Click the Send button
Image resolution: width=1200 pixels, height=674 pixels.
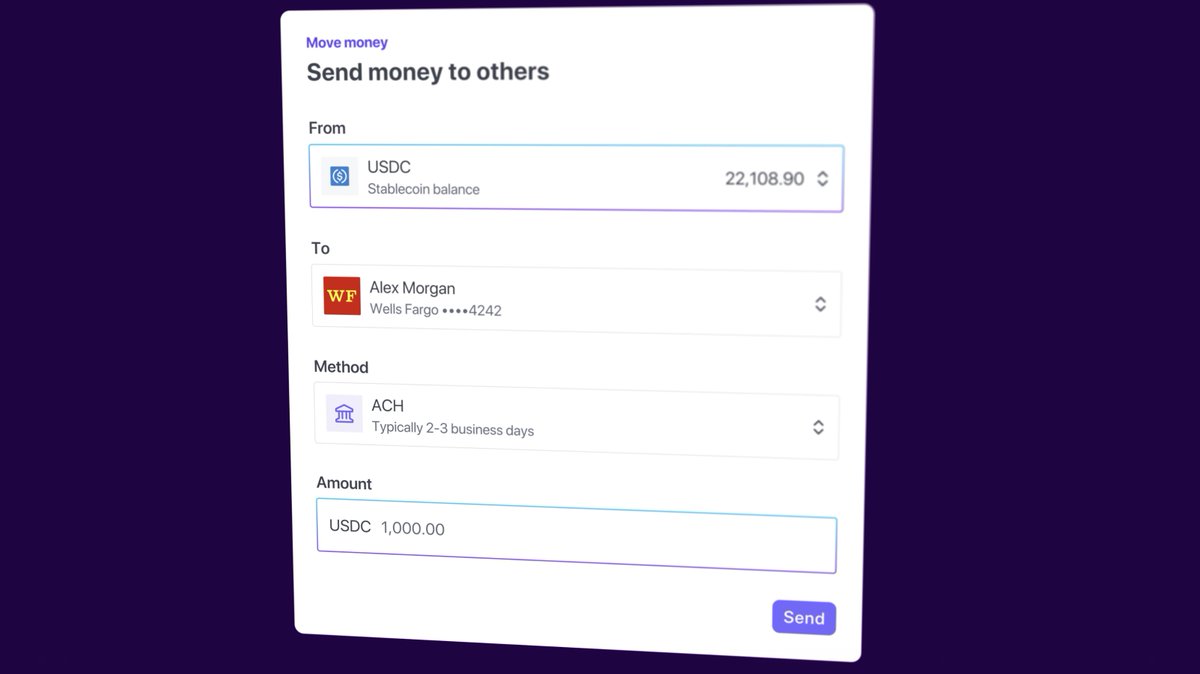coord(804,617)
